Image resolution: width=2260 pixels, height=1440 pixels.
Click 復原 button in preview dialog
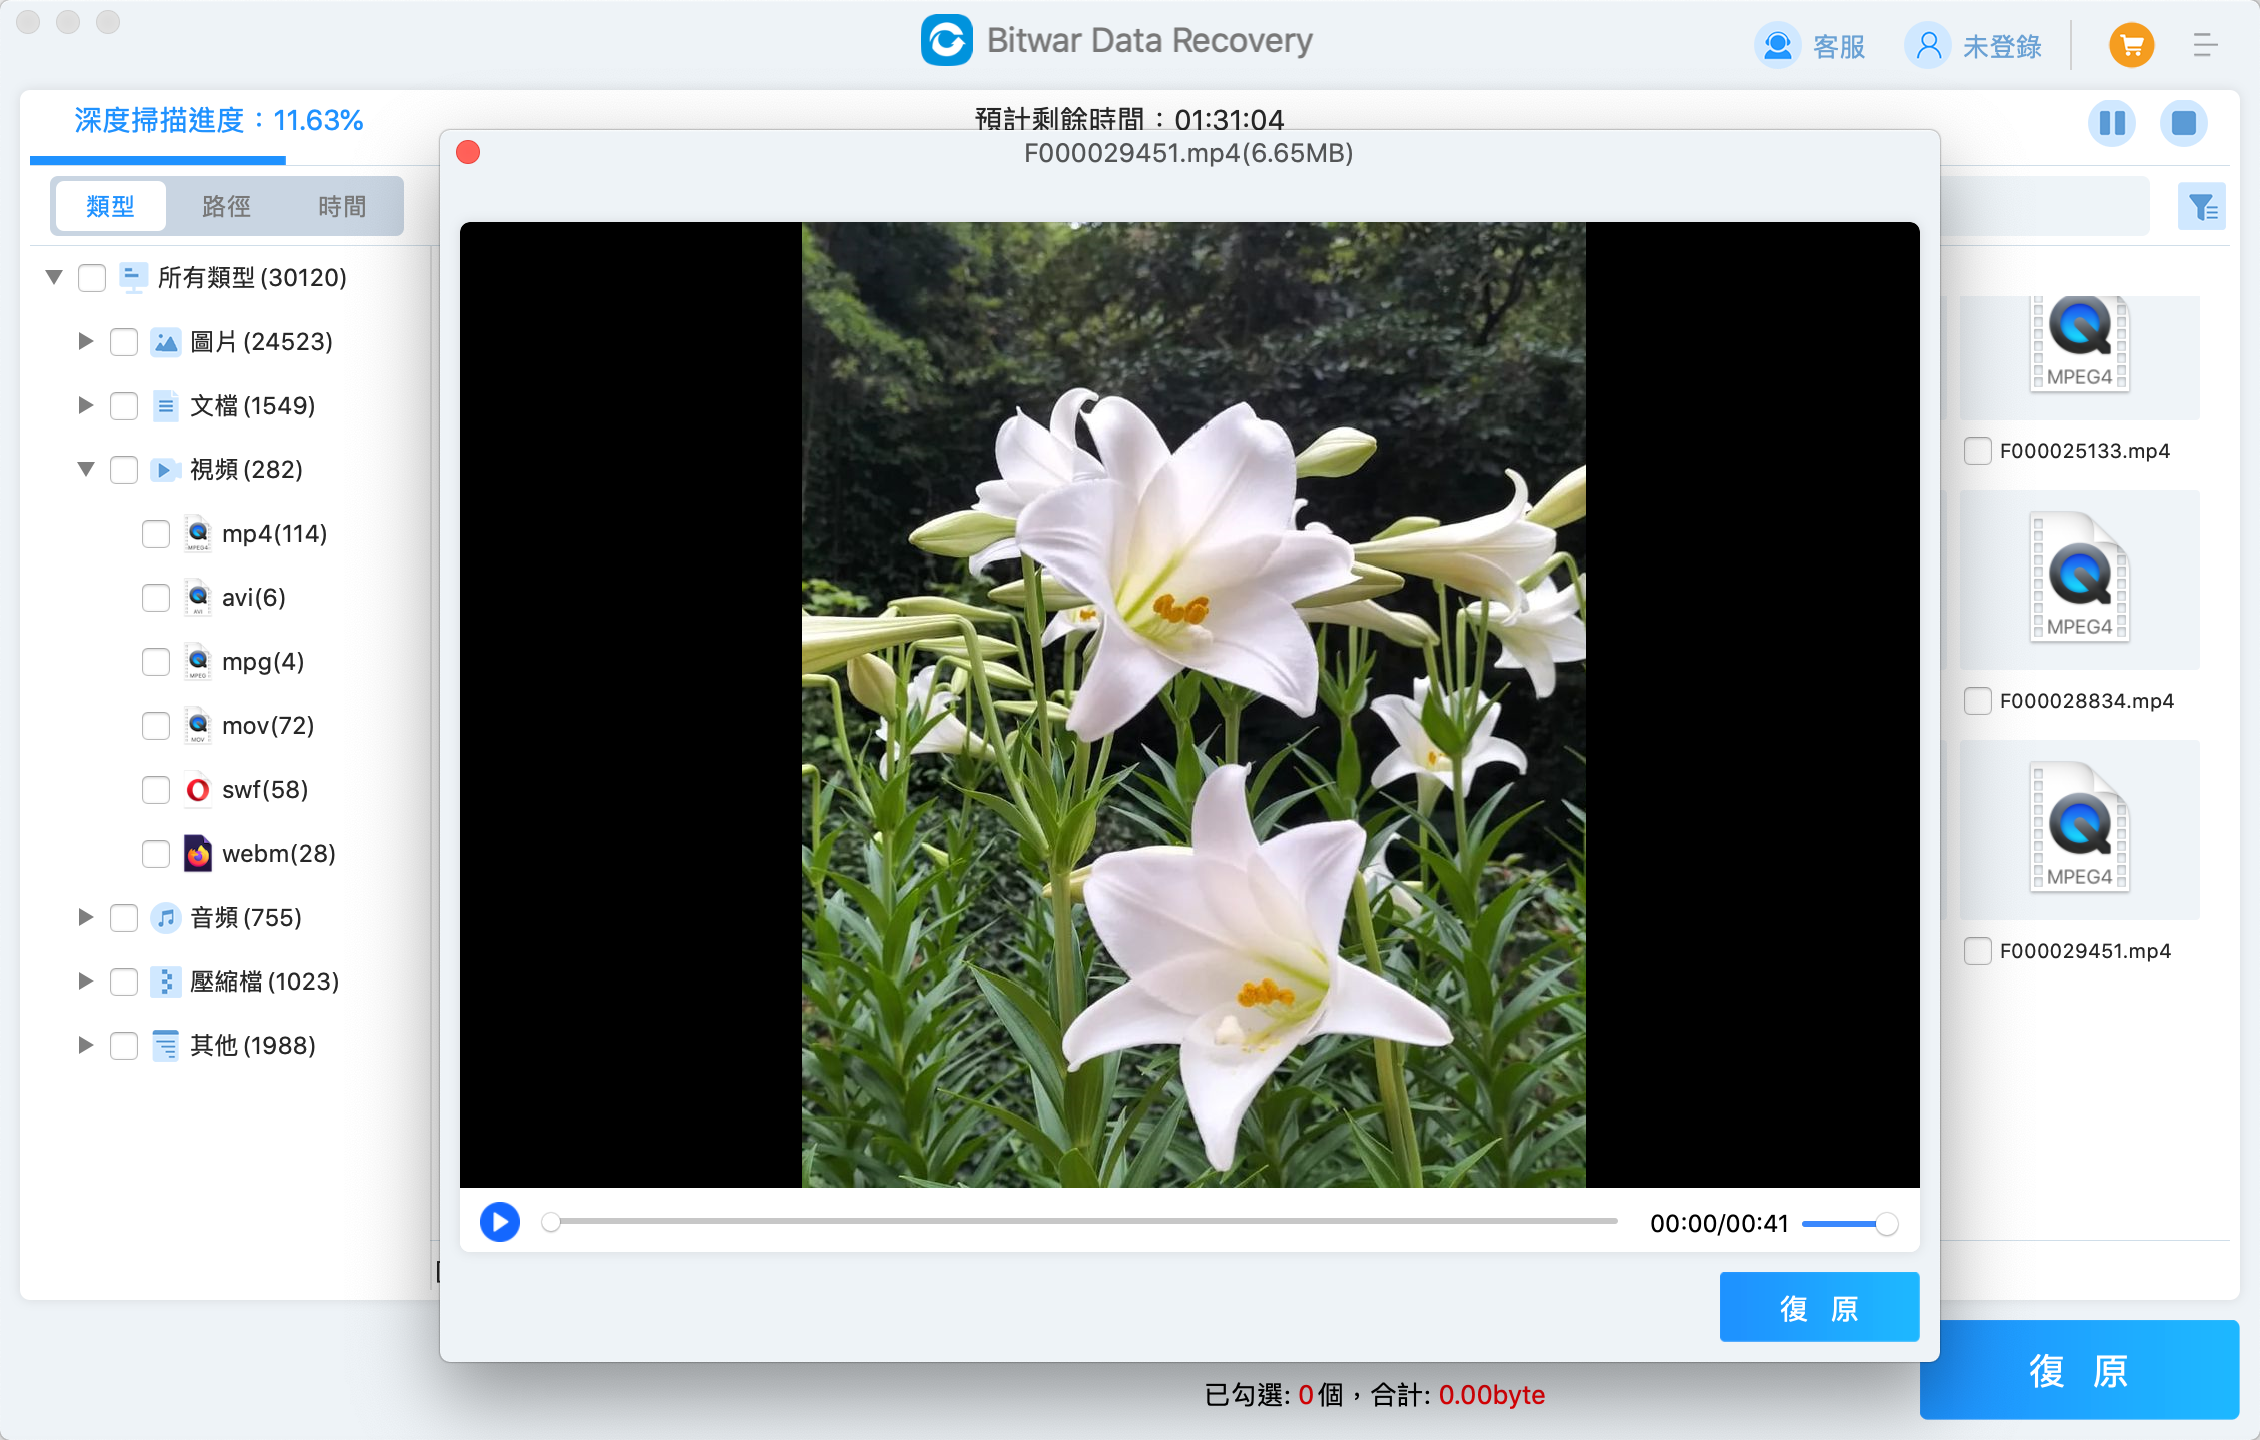point(1819,1308)
